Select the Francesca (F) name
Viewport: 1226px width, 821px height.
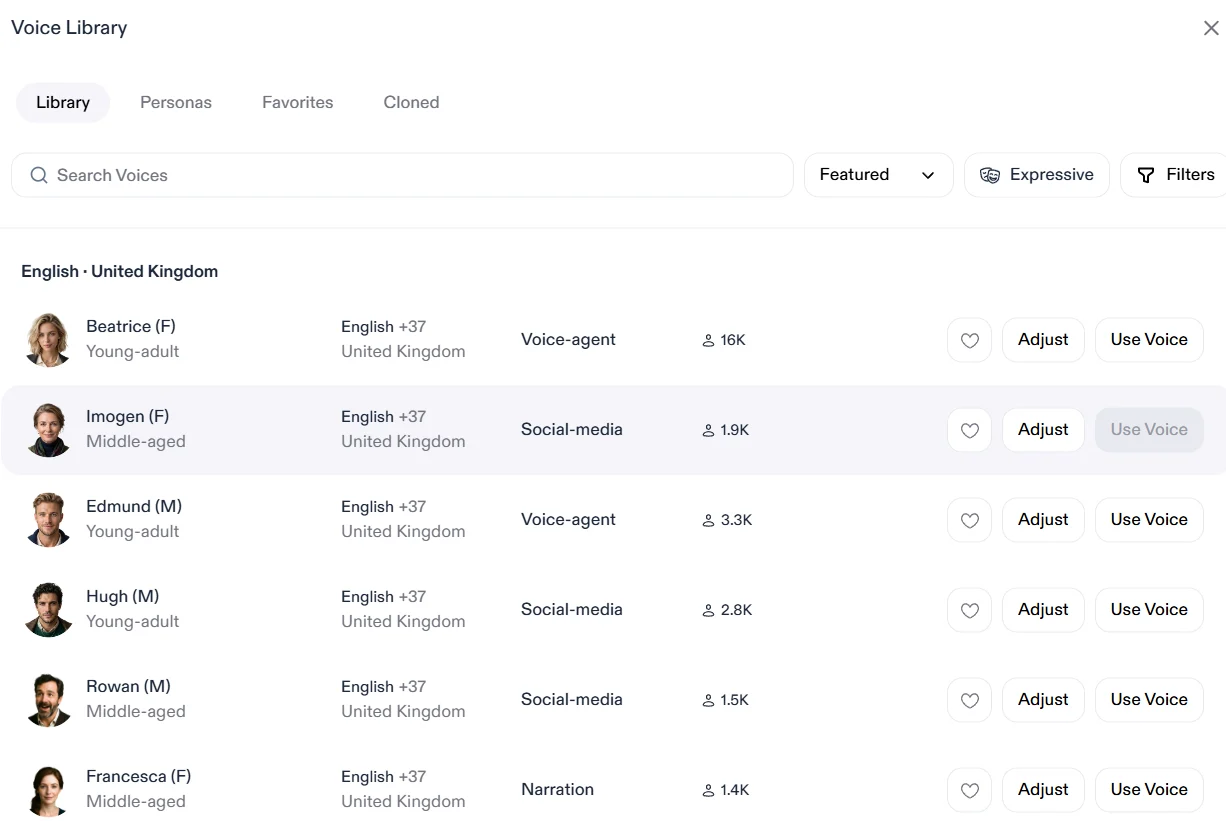point(139,777)
